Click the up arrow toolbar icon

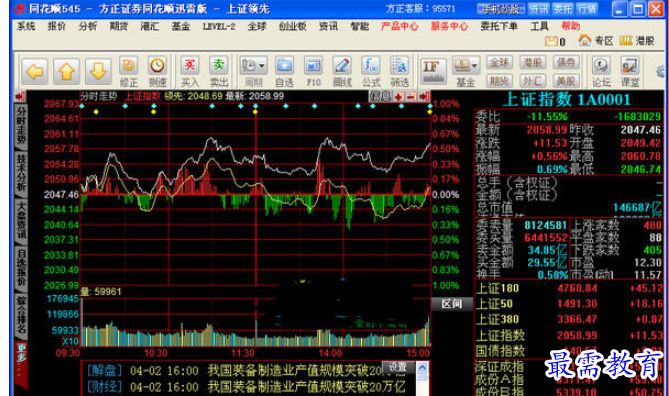66,71
